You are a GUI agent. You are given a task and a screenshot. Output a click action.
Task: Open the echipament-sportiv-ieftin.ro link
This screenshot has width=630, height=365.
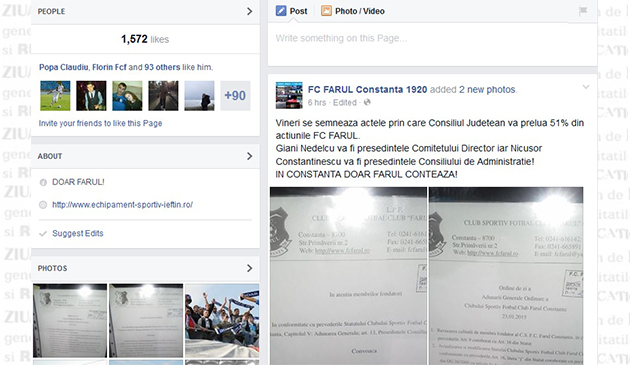pyautogui.click(x=123, y=205)
